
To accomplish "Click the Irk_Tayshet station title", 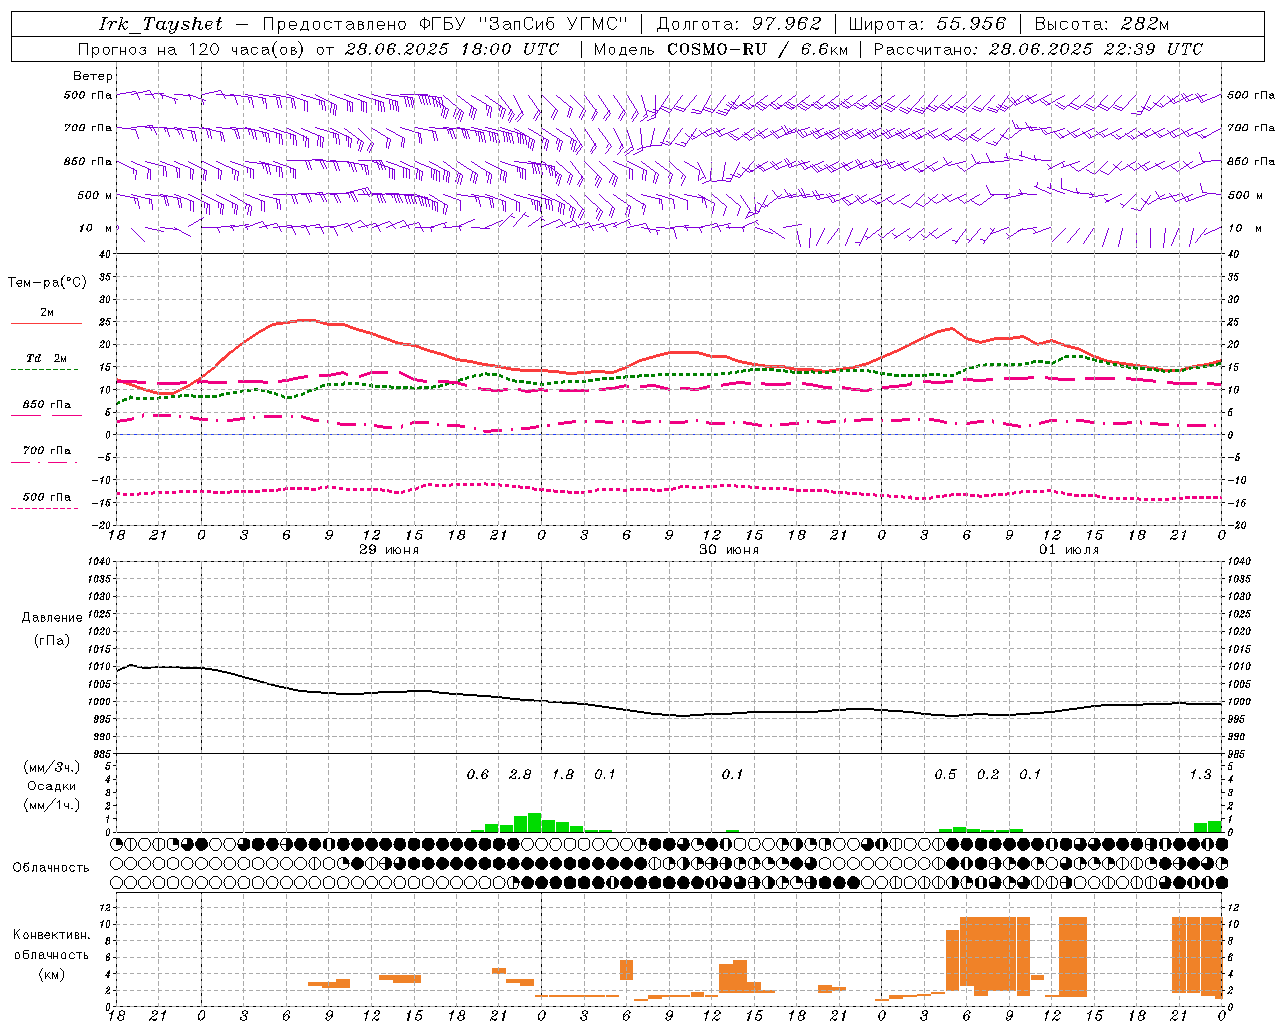I will 161,24.
